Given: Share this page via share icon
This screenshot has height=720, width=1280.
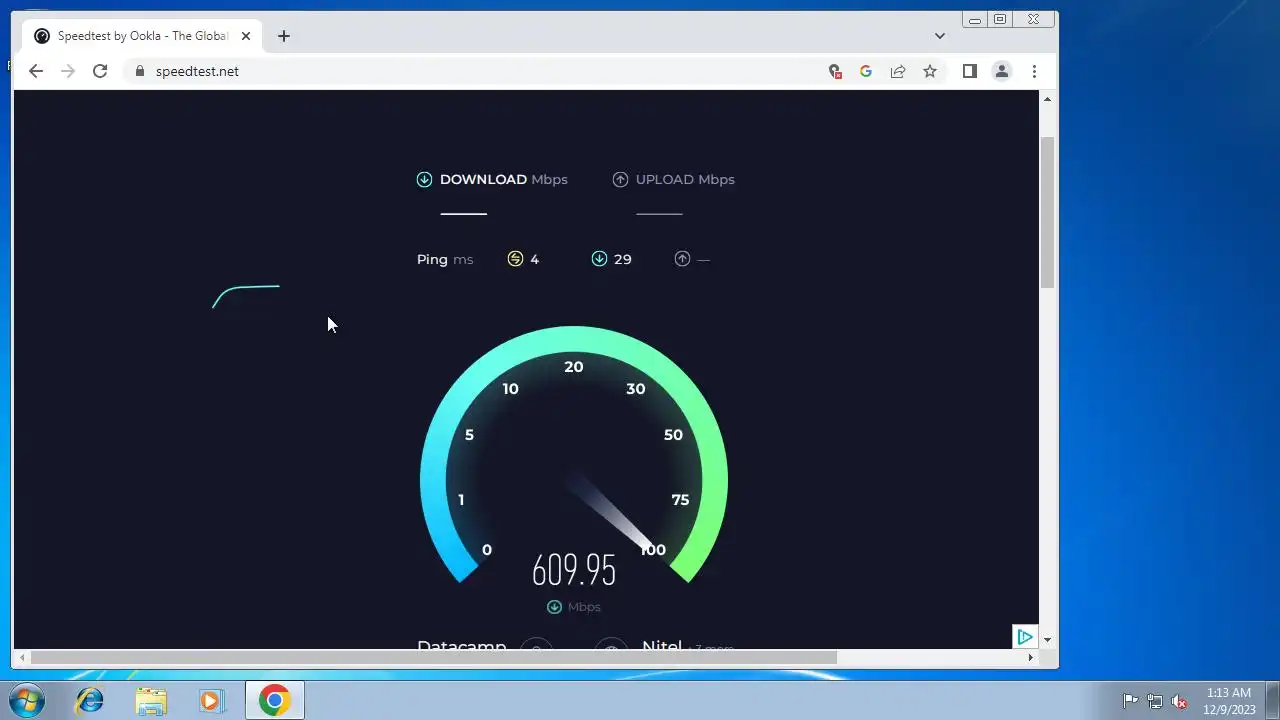Looking at the screenshot, I should coord(898,71).
